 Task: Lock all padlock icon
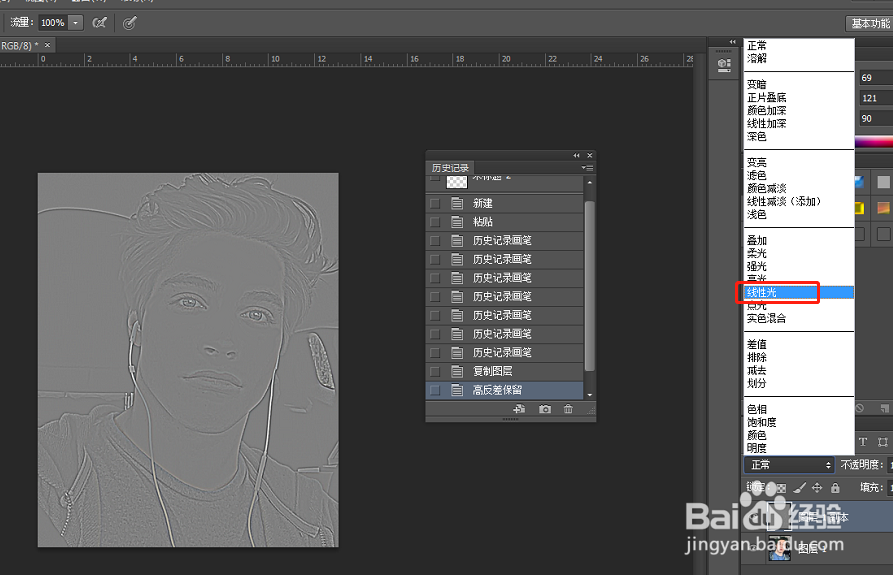click(835, 487)
